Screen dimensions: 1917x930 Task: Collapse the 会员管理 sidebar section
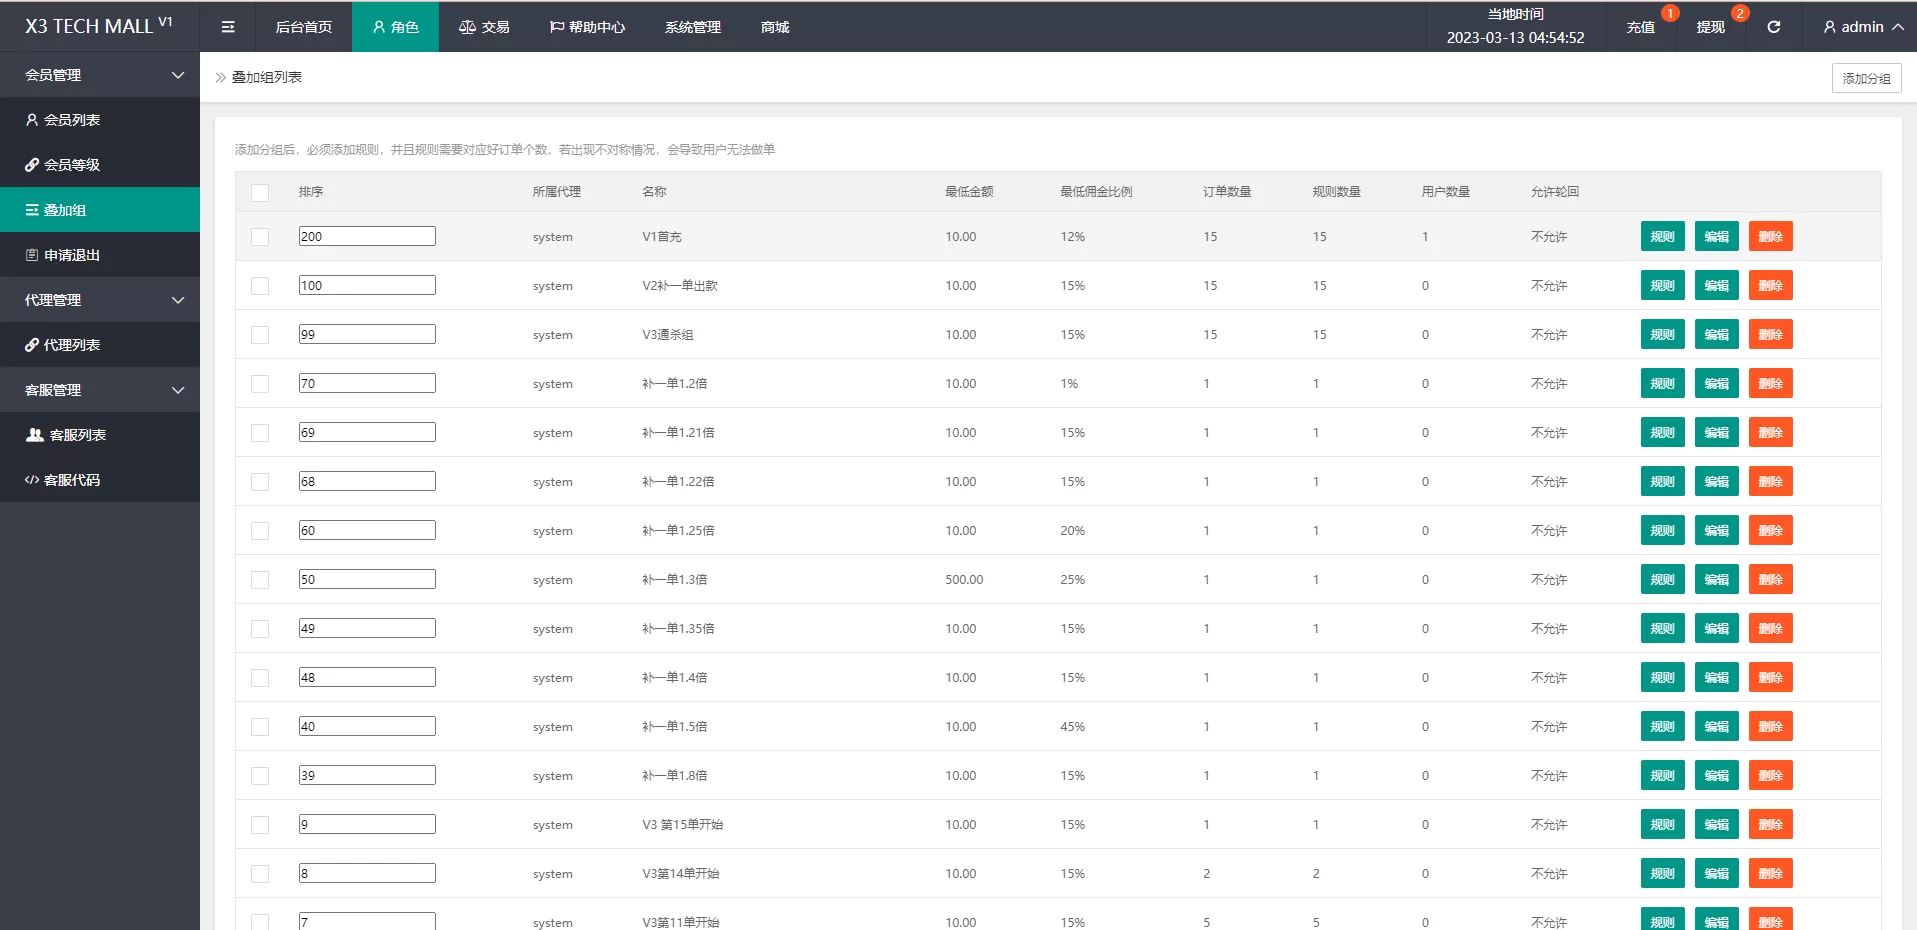(x=100, y=75)
